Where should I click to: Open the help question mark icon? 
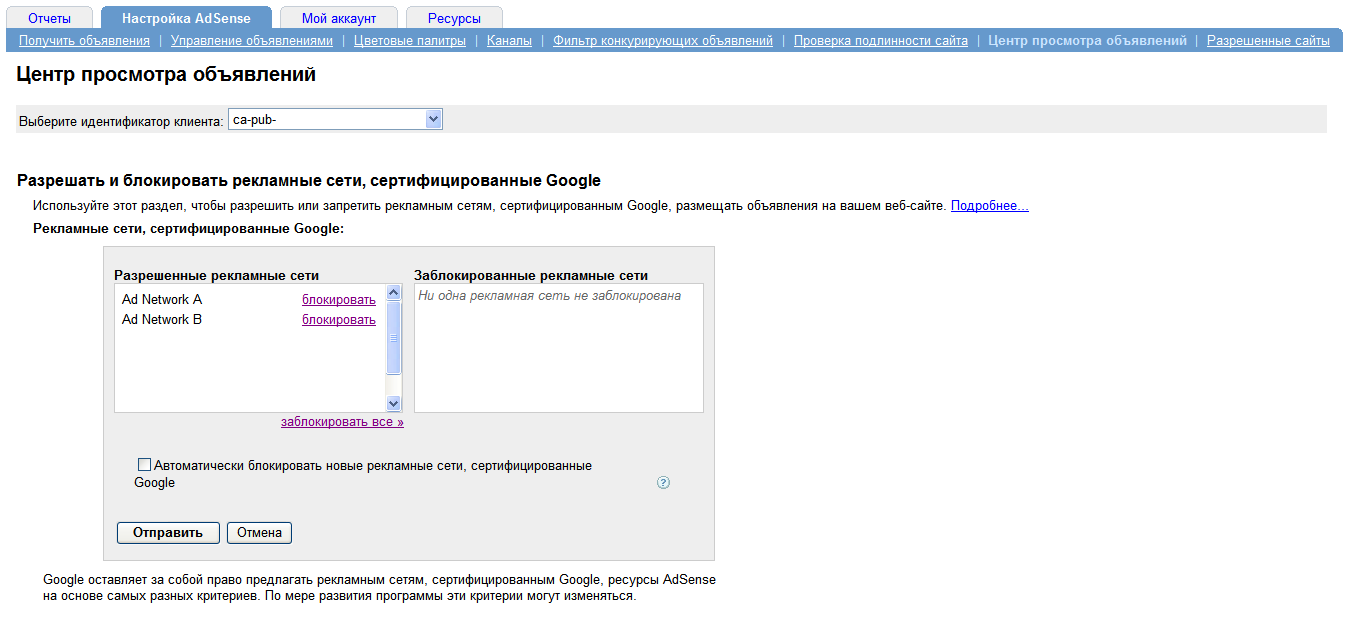point(663,483)
